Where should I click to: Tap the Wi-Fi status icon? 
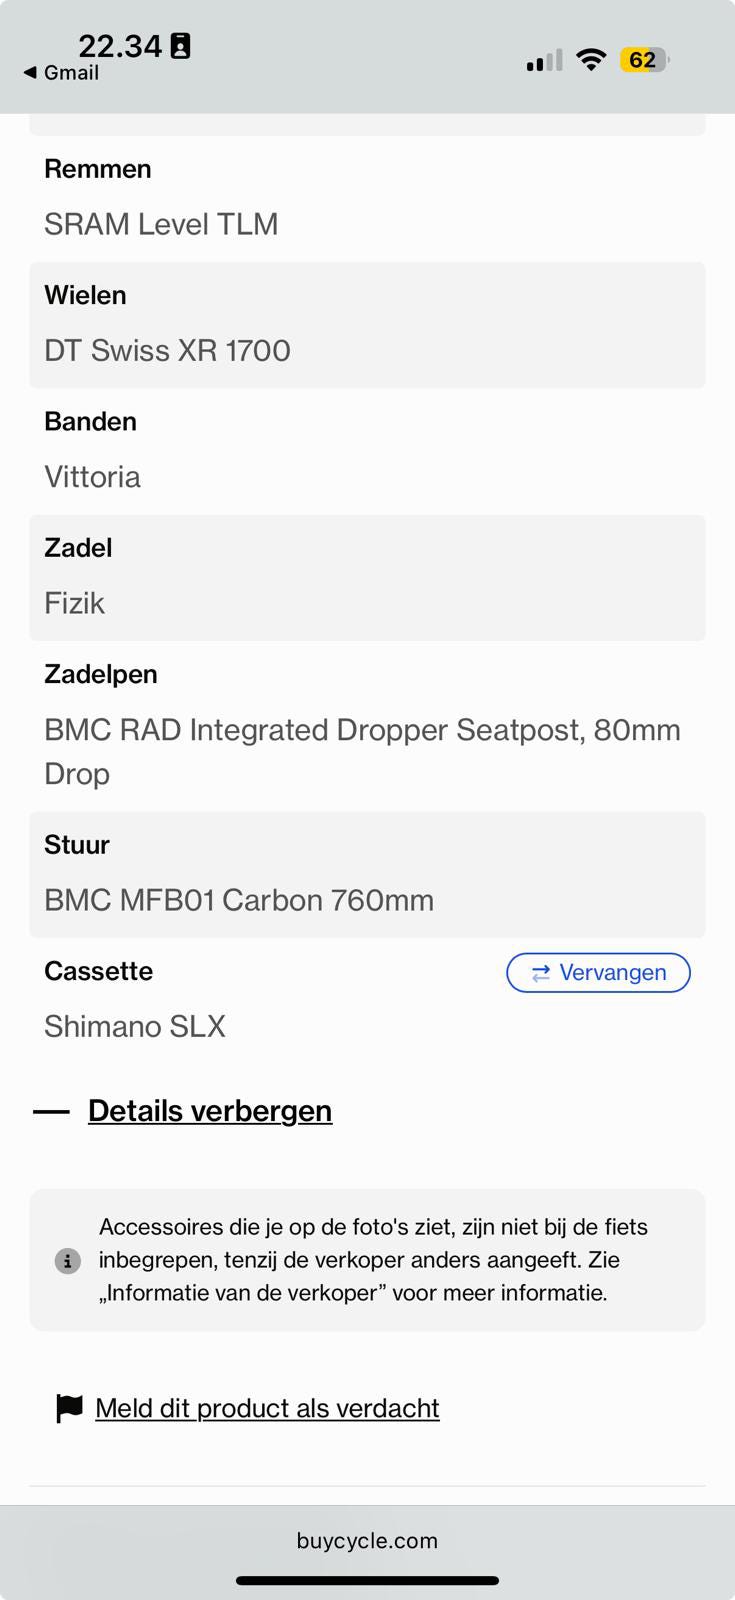tap(591, 60)
